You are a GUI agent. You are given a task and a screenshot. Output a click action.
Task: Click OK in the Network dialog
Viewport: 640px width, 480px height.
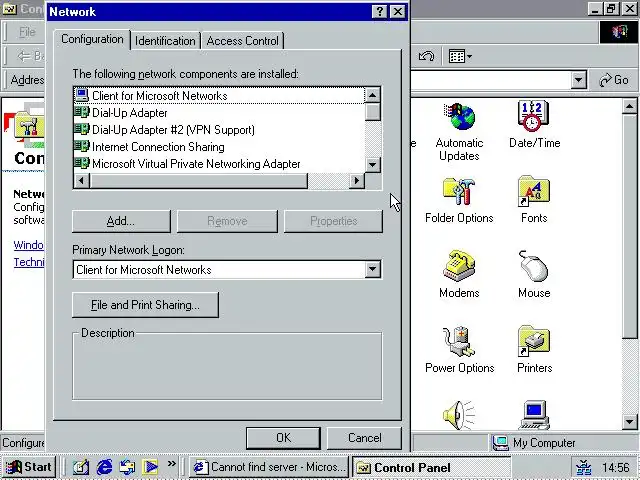[283, 438]
